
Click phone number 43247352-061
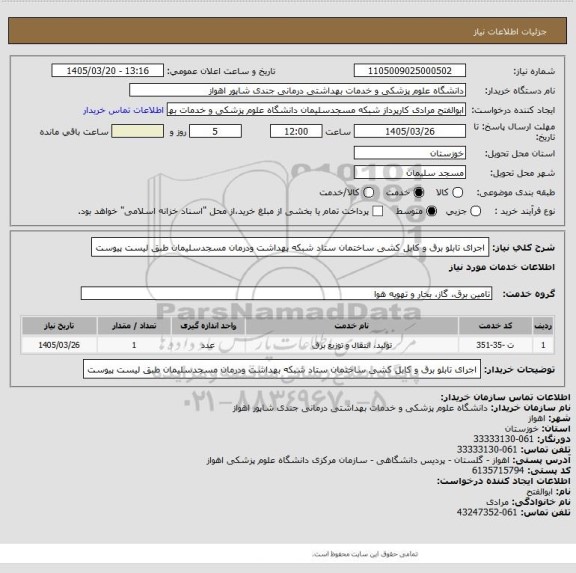tap(487, 512)
